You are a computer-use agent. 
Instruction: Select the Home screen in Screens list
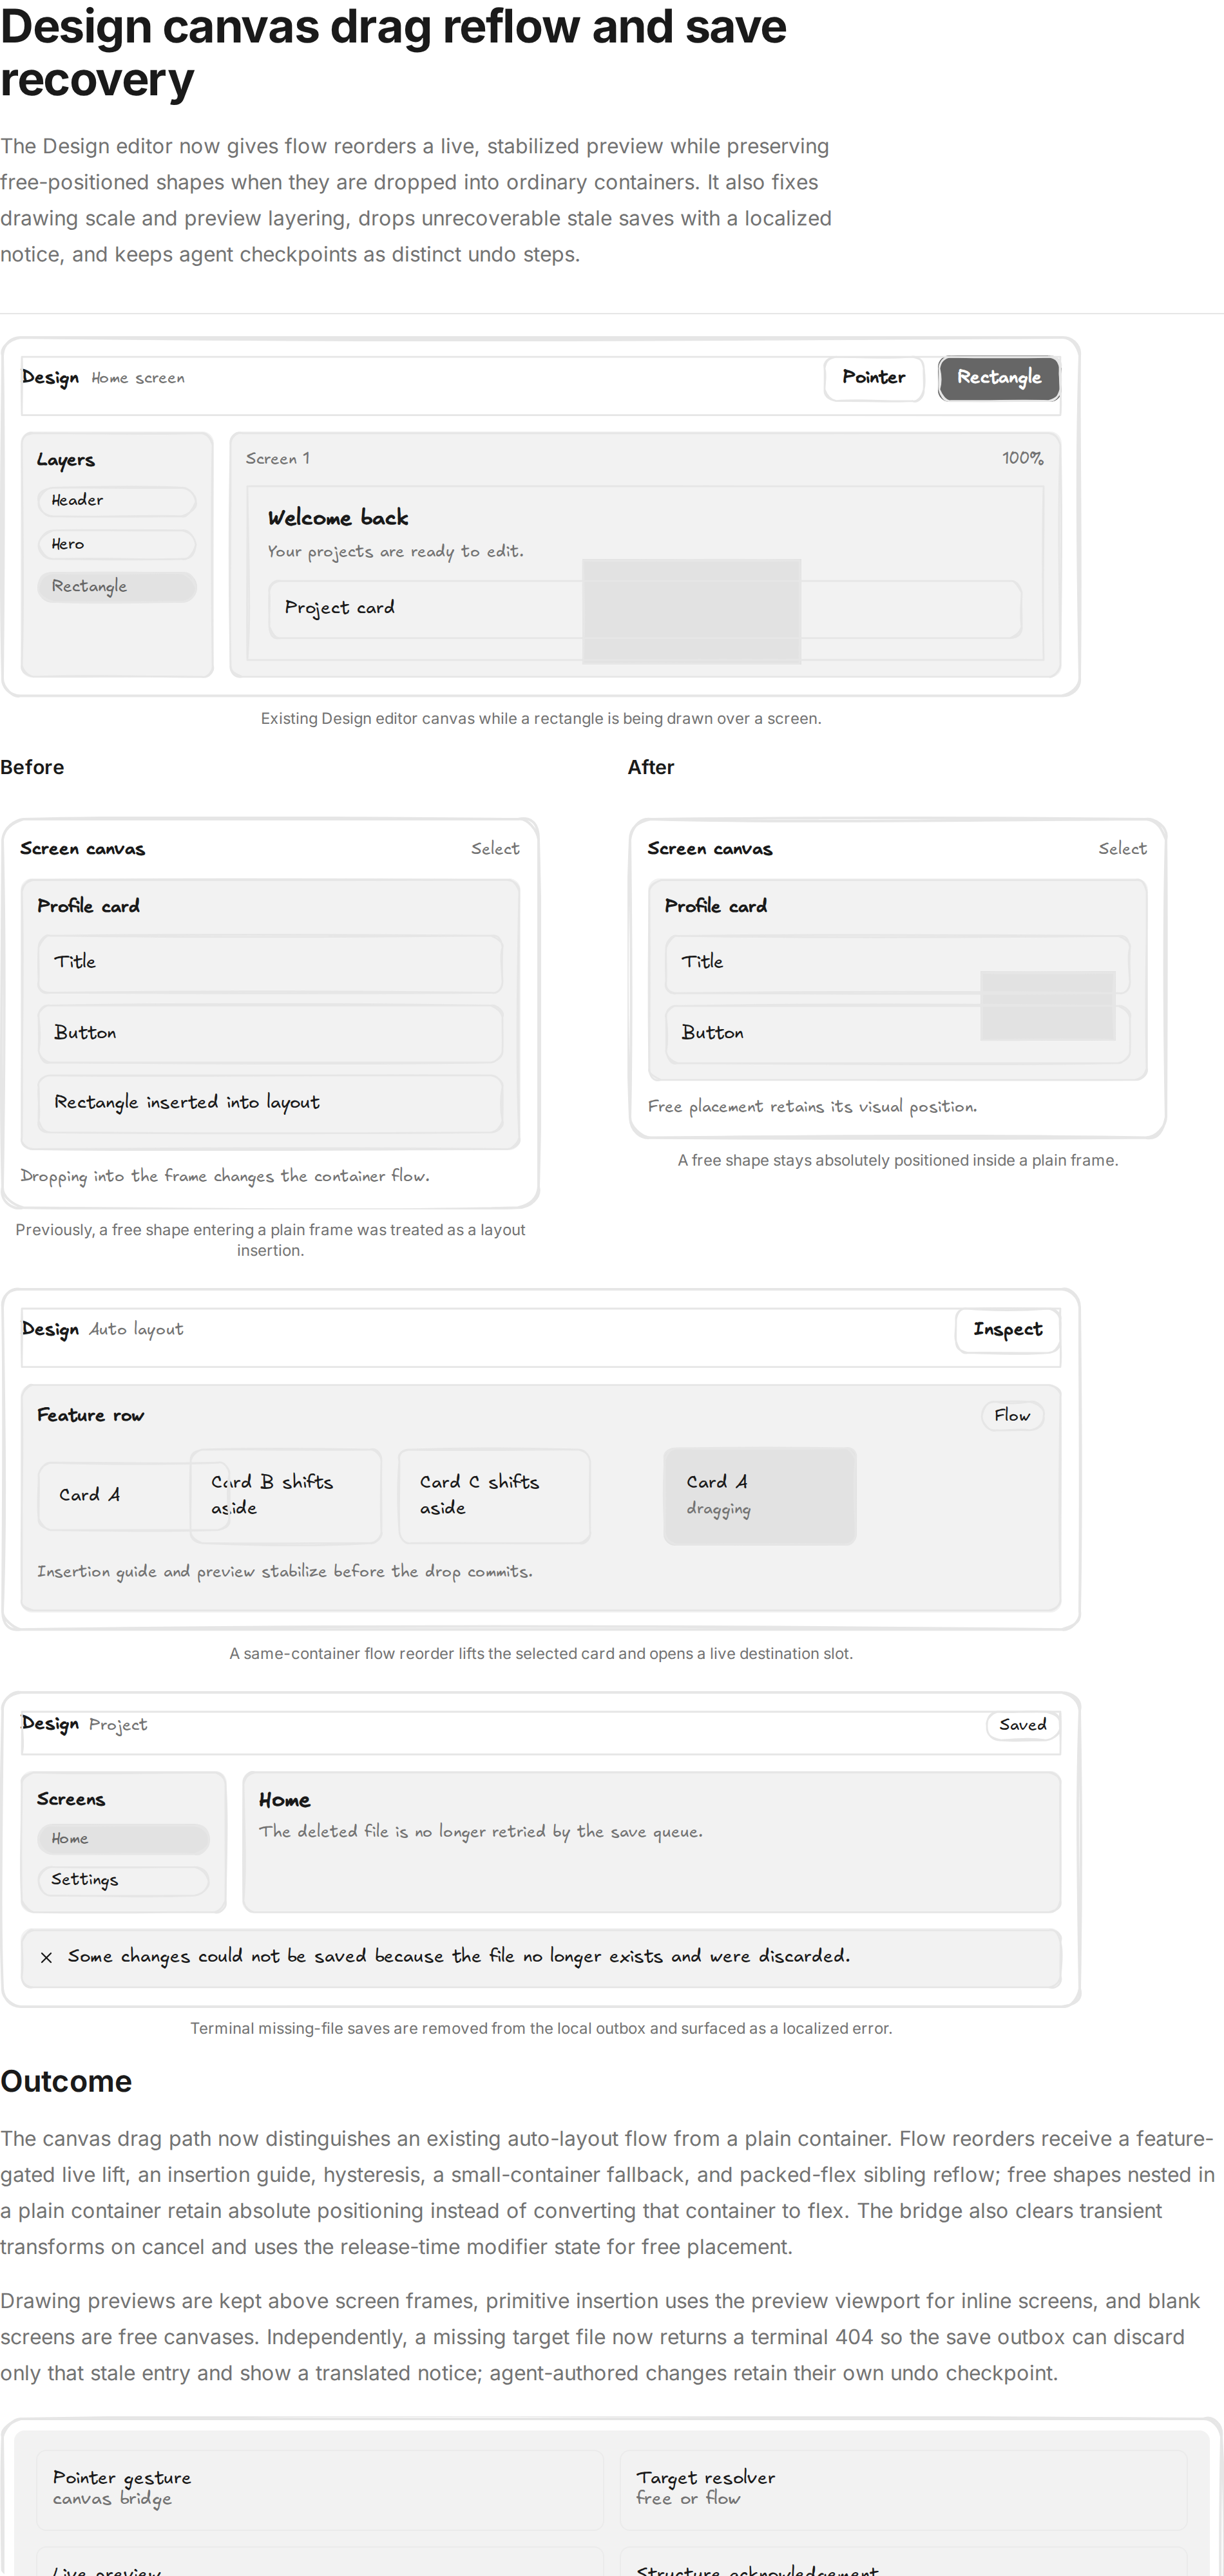click(x=123, y=1839)
